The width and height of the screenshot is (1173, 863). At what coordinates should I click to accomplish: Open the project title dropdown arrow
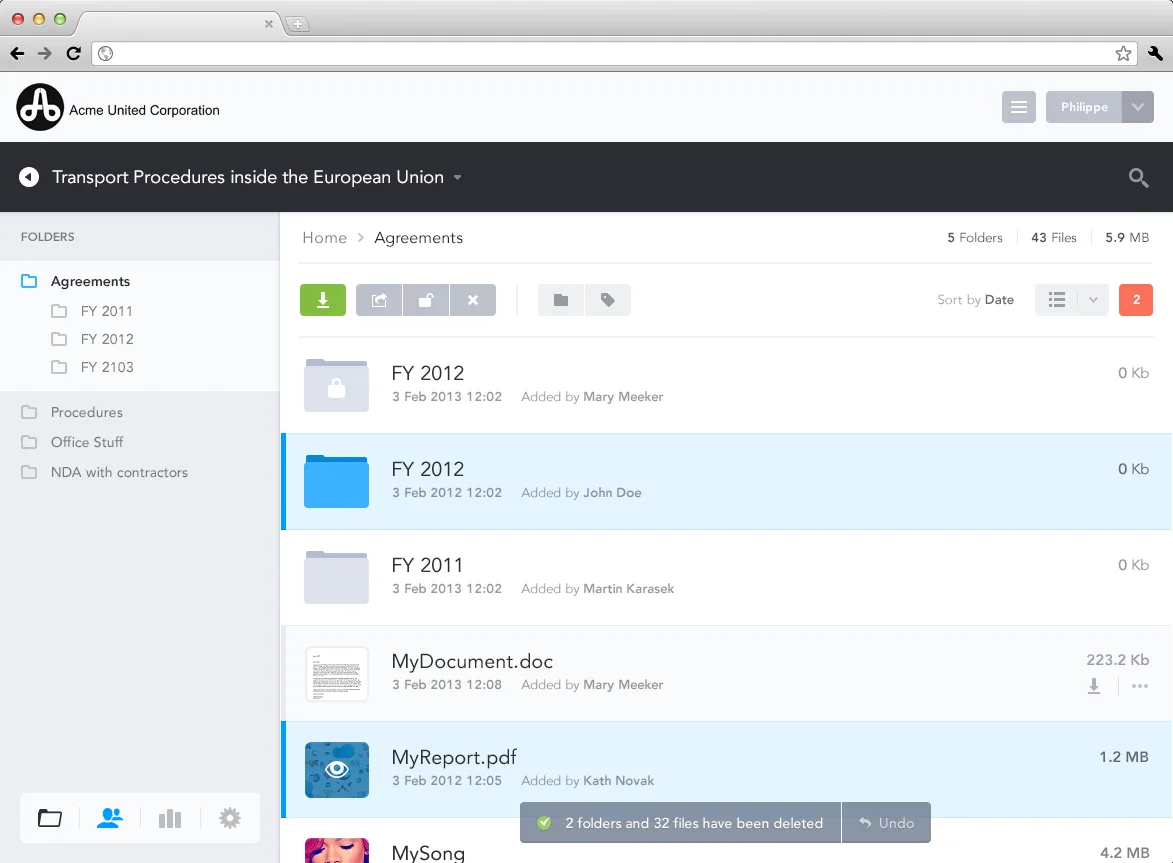pyautogui.click(x=457, y=178)
